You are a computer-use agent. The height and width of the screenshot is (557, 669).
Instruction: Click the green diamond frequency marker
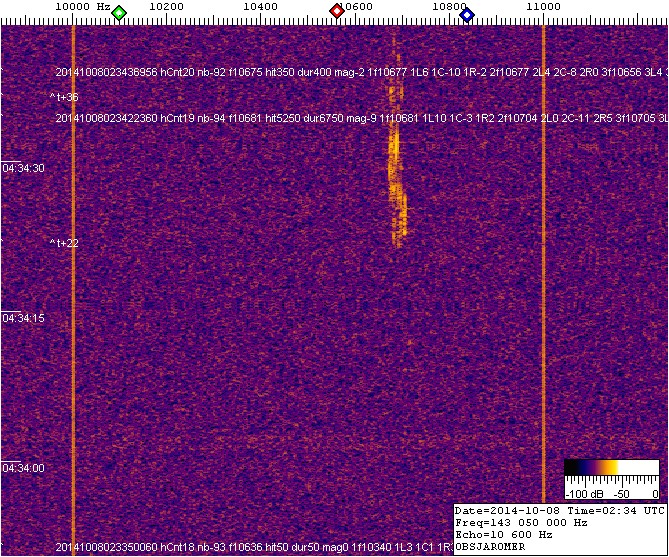(x=119, y=13)
